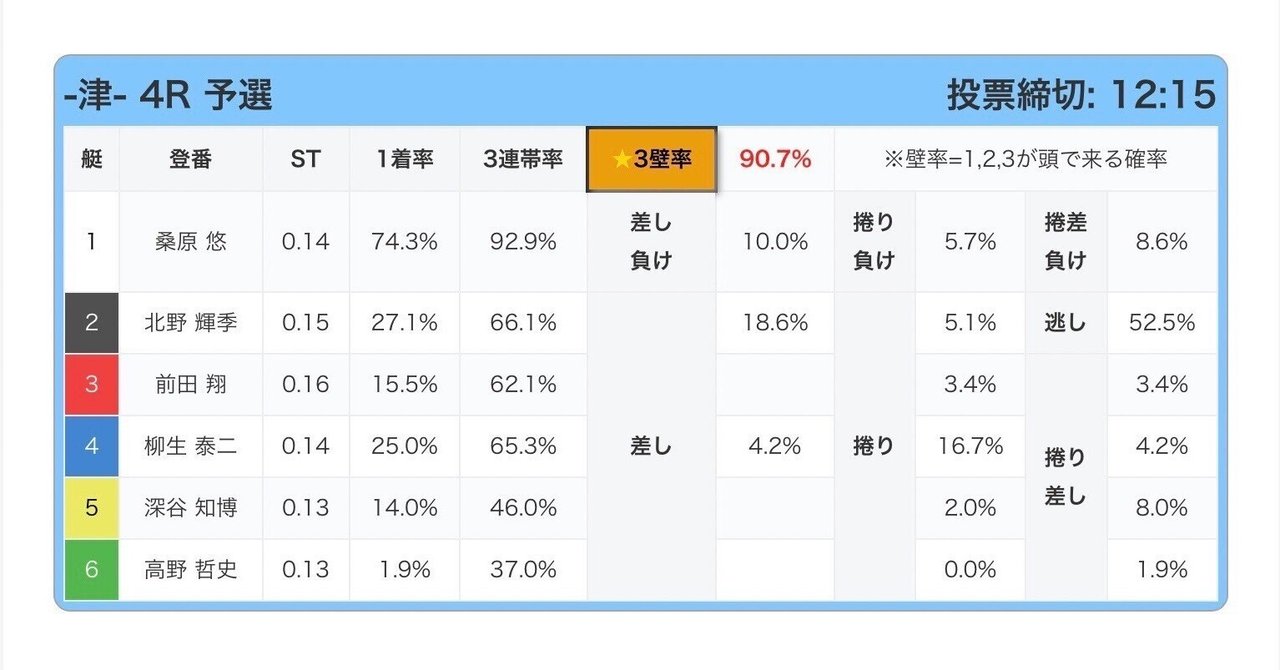1280x670 pixels.
Task: Select the black boat number 2 cell
Action: (x=92, y=323)
